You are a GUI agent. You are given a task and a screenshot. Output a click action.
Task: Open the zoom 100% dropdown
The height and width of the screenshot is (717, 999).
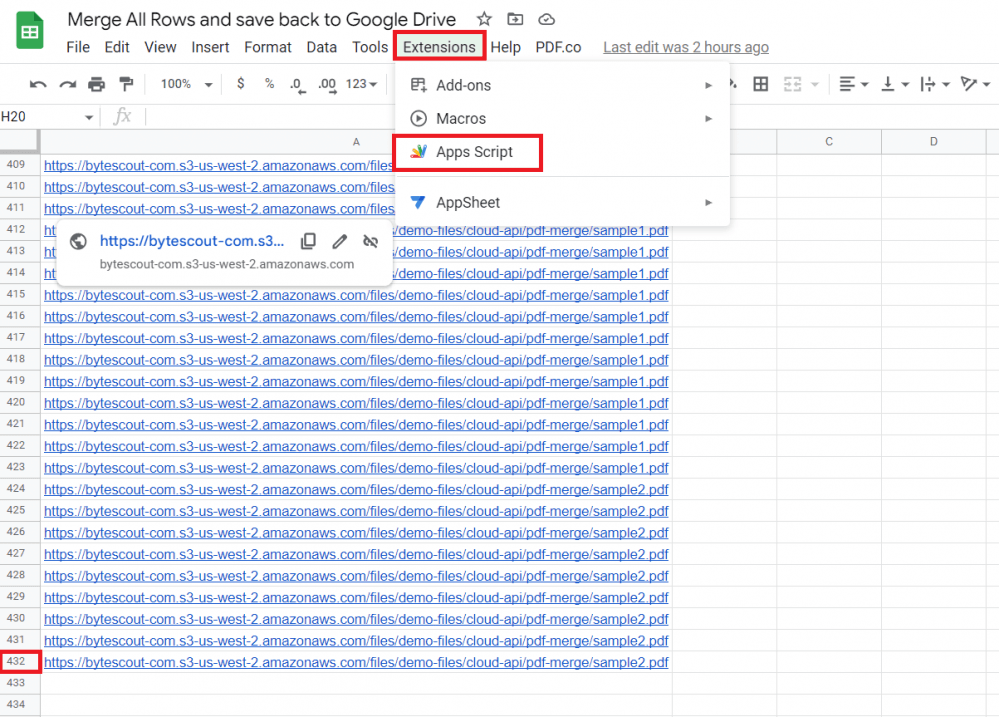[x=187, y=84]
